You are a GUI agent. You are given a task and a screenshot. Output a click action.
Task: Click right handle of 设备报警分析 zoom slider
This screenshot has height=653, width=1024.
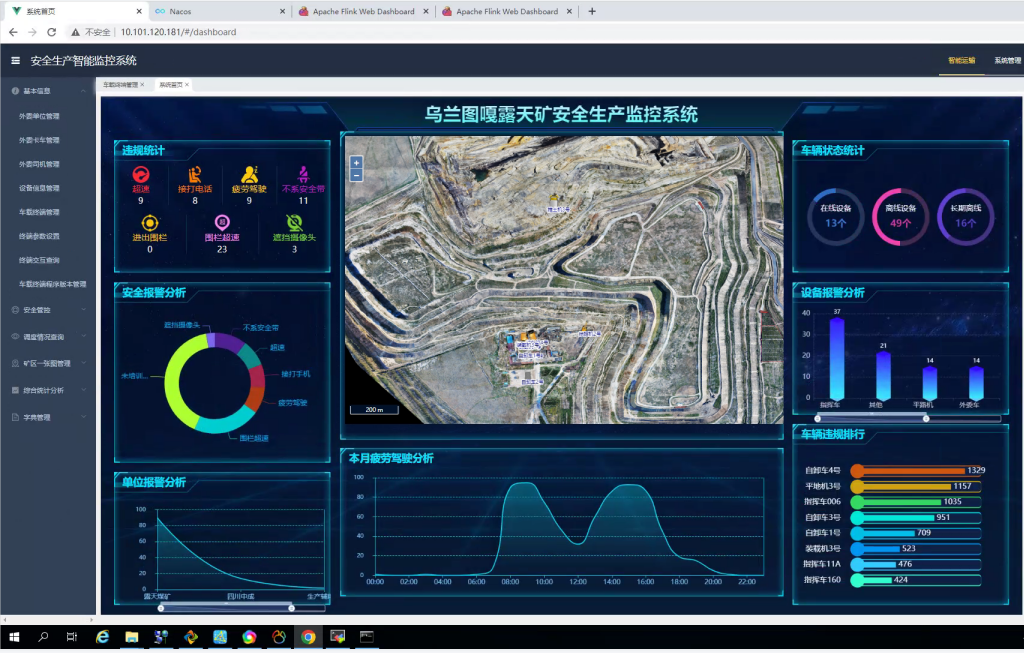pyautogui.click(x=926, y=418)
